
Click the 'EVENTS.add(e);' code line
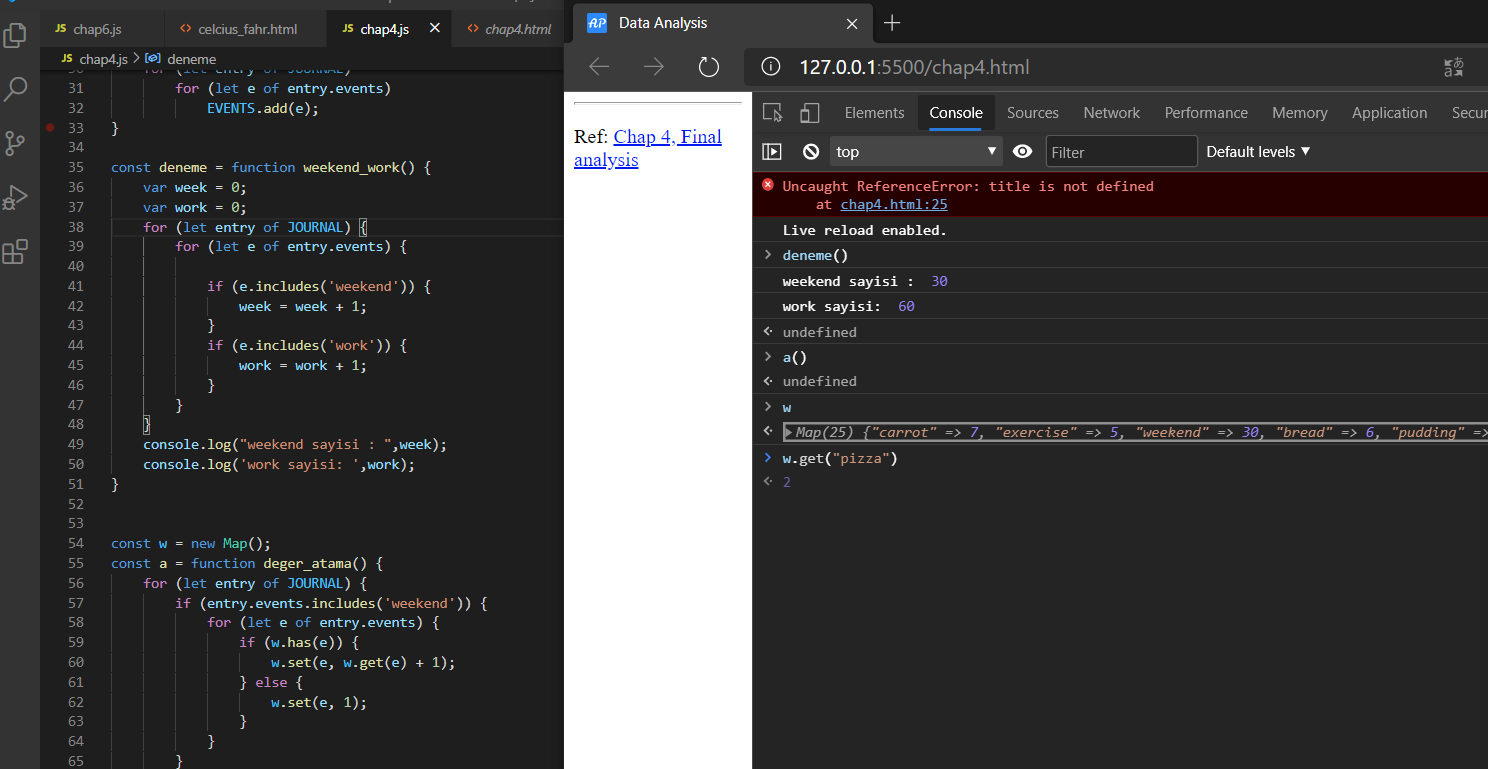coord(263,108)
